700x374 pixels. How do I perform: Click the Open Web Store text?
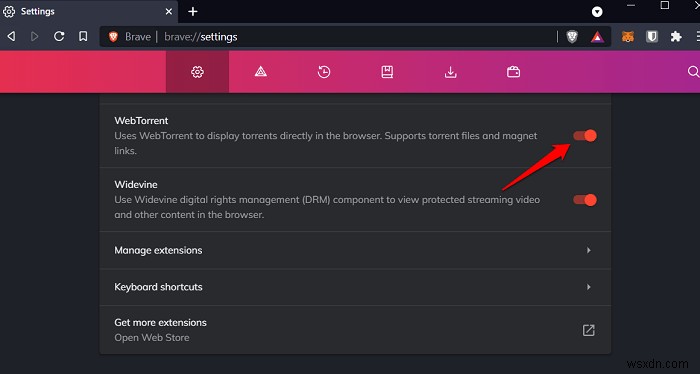(x=152, y=338)
